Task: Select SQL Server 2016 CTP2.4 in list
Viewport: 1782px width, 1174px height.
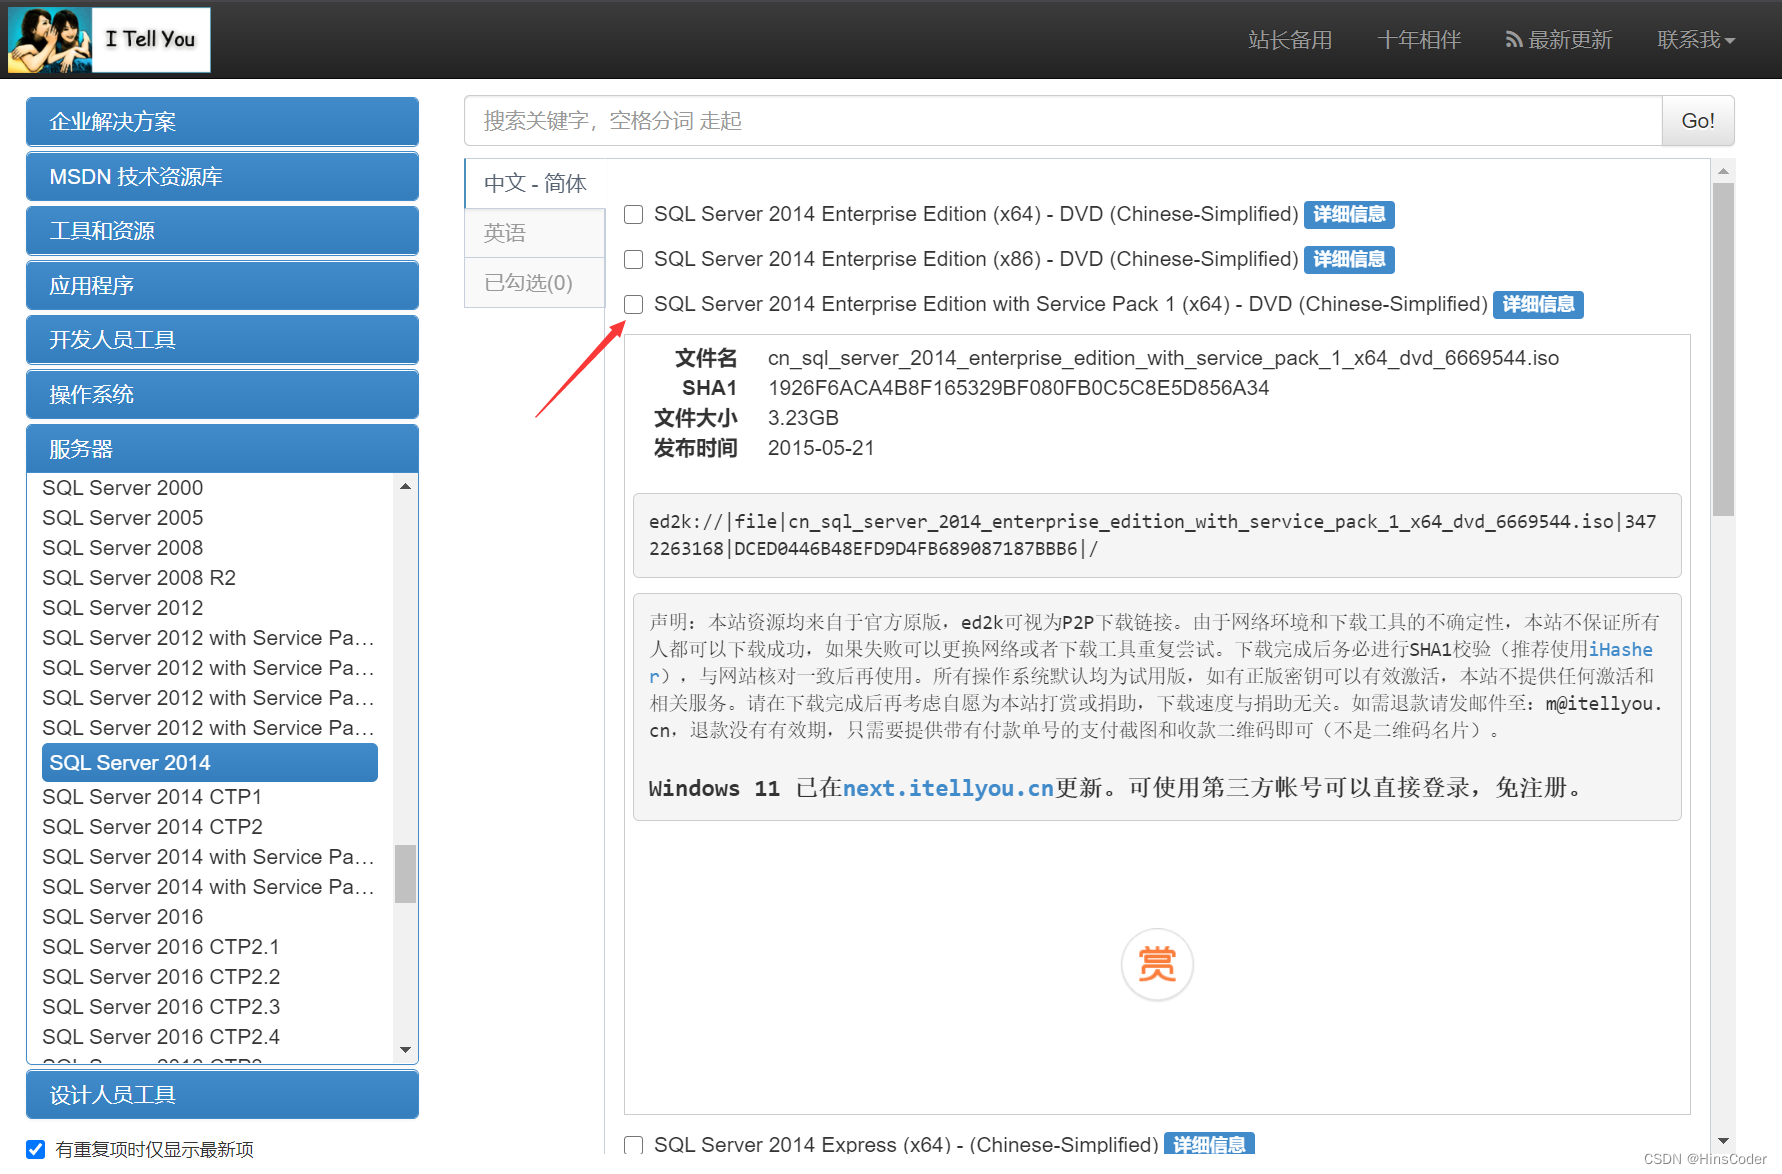Action: tap(161, 1037)
